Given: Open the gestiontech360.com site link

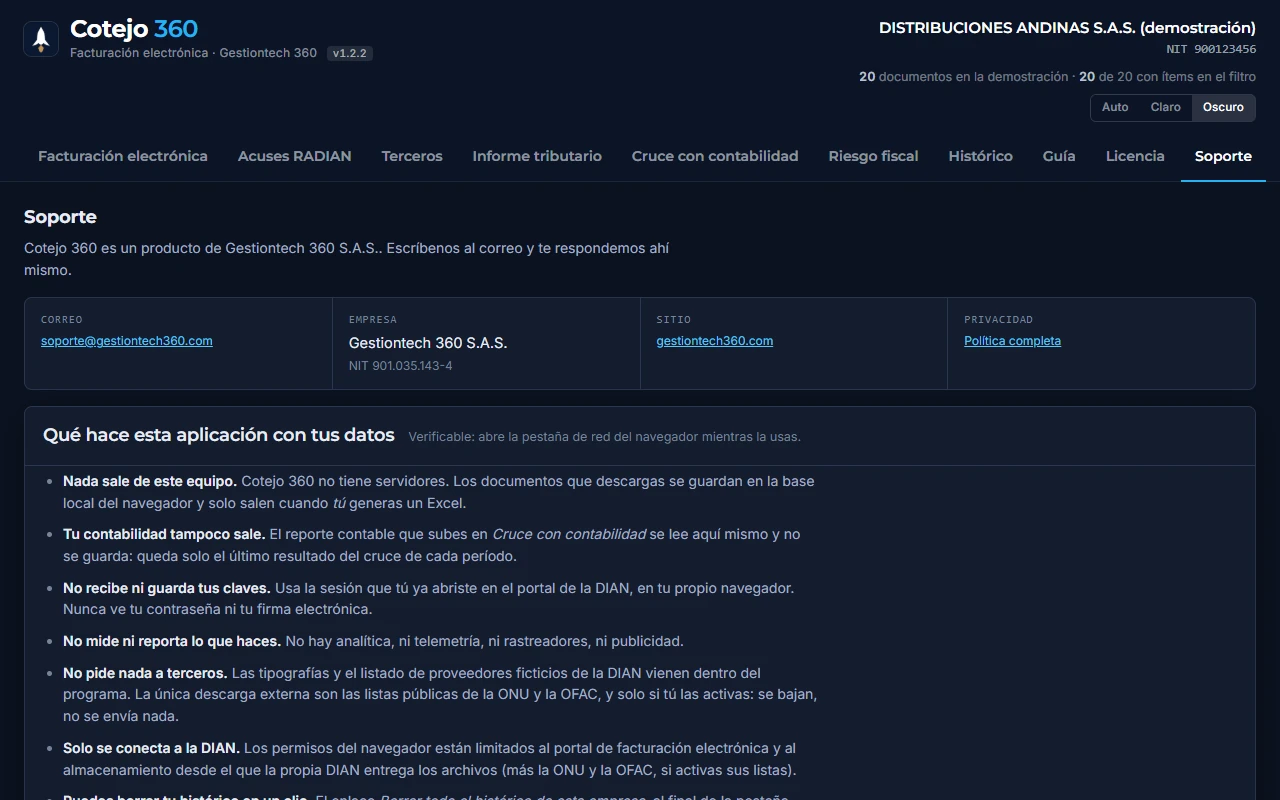Looking at the screenshot, I should [x=714, y=341].
